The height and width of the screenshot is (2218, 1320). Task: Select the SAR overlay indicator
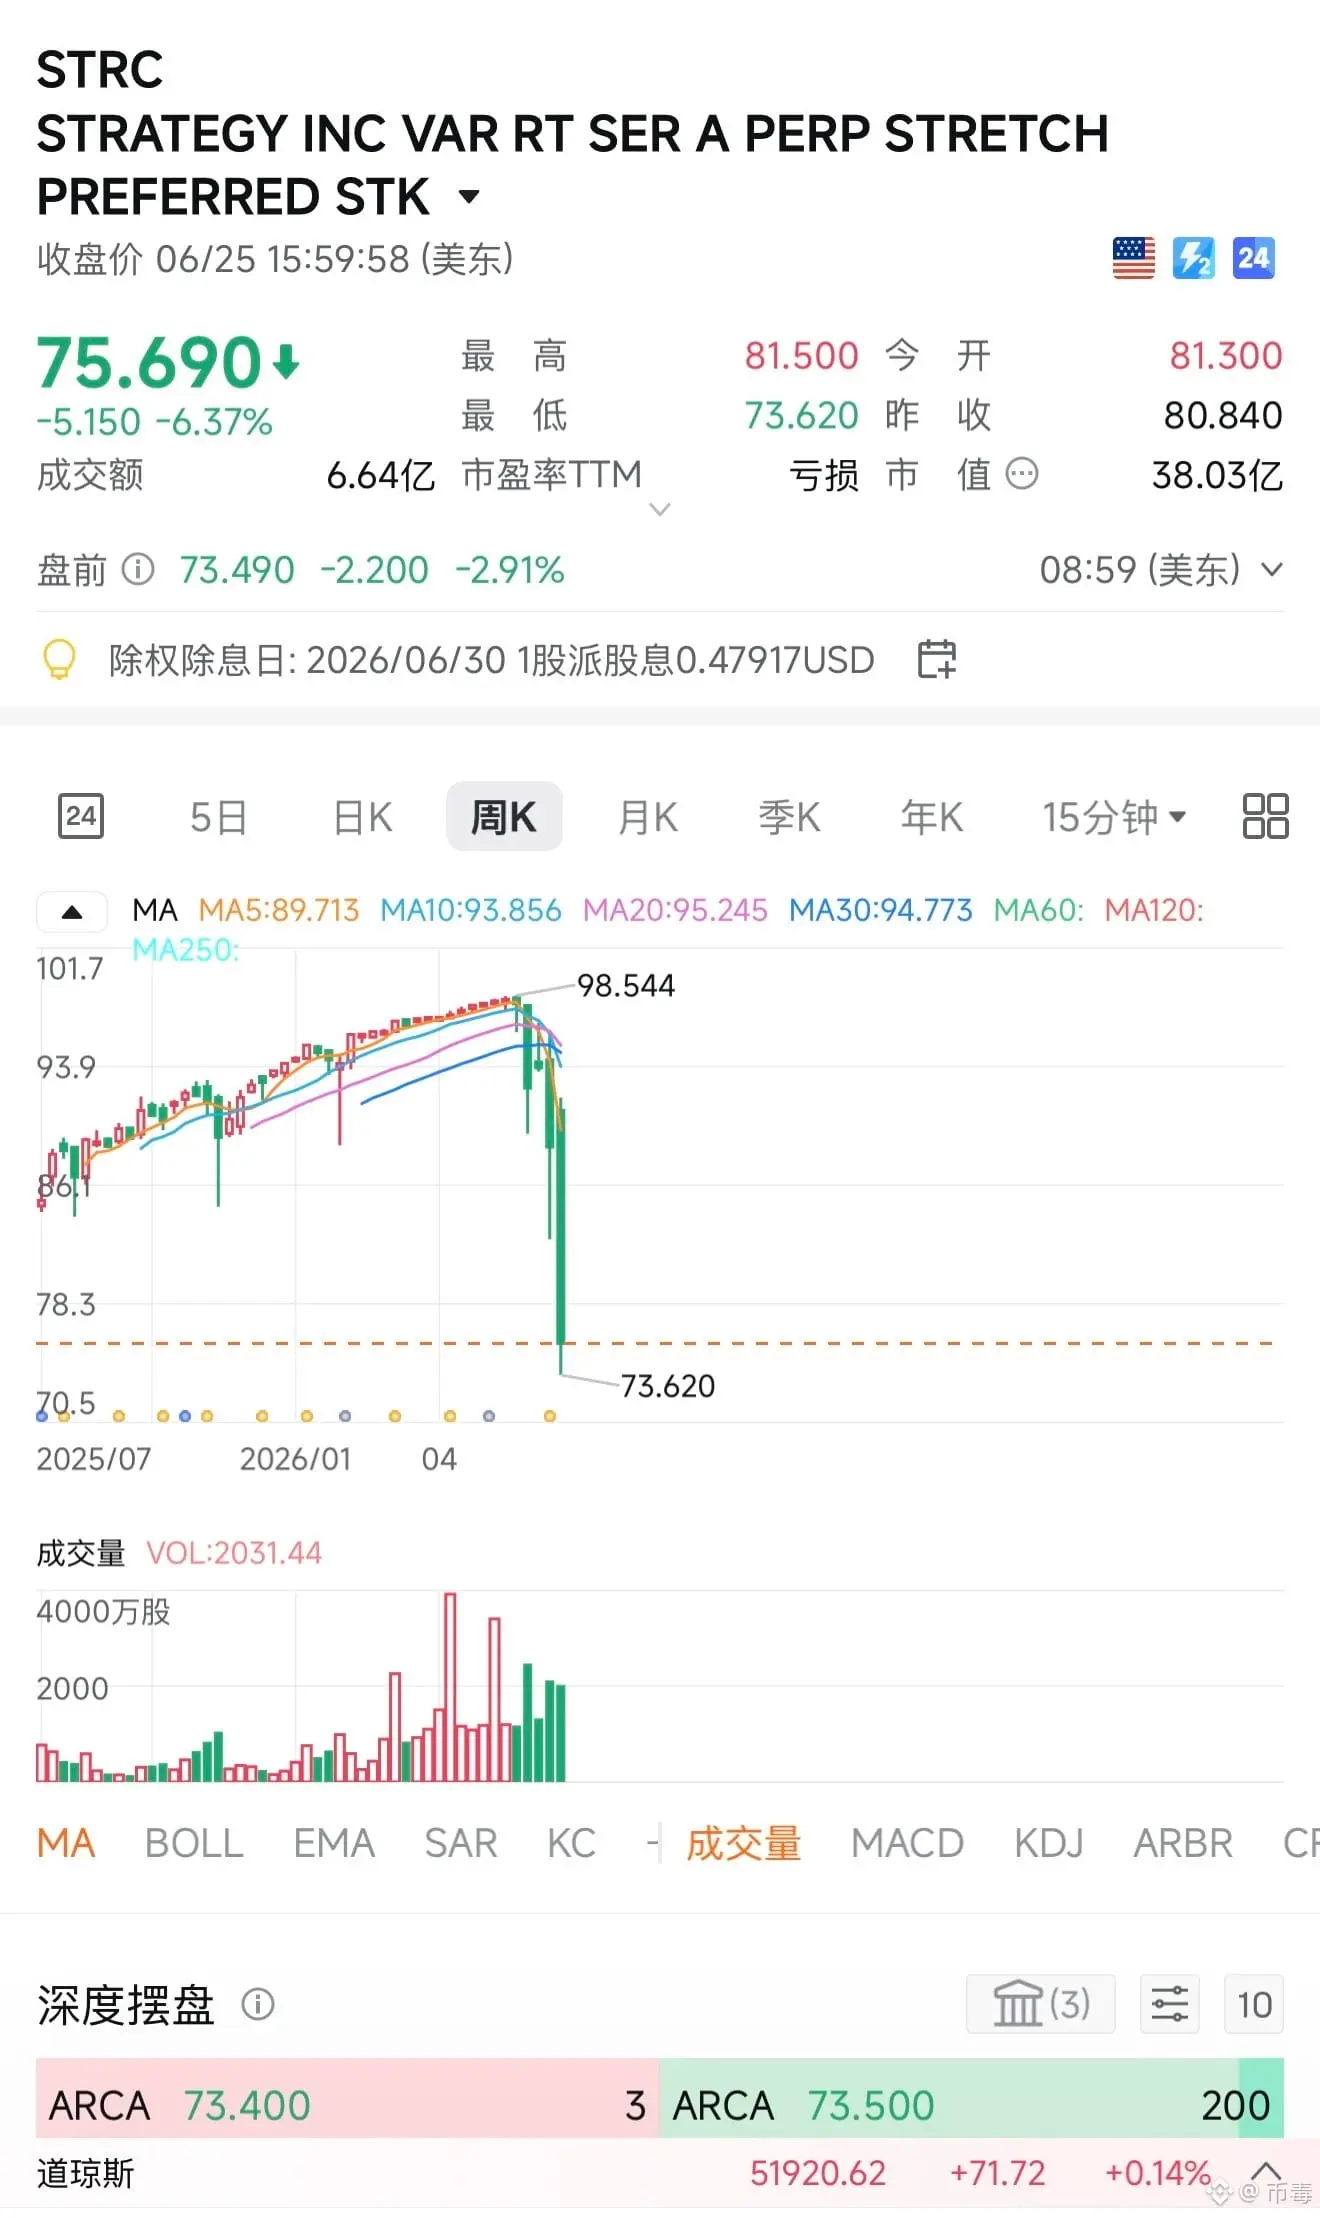click(461, 1842)
